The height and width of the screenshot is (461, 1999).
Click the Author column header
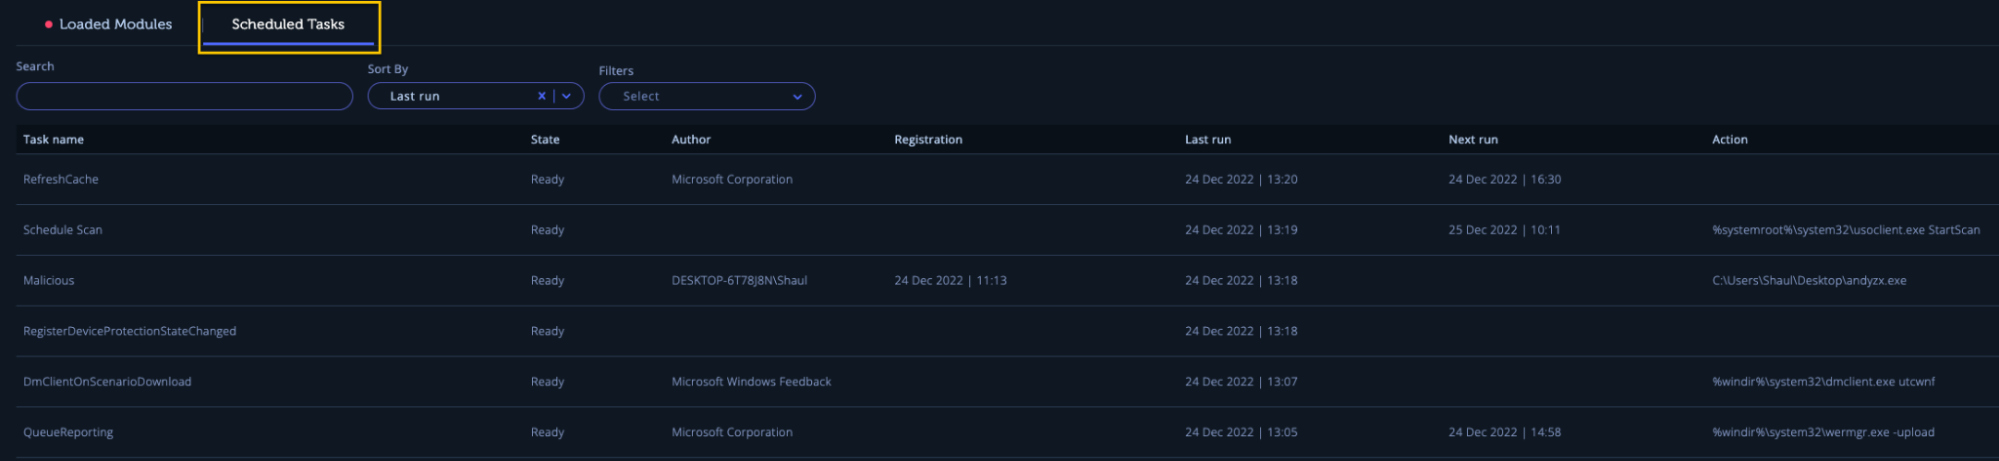tap(691, 140)
